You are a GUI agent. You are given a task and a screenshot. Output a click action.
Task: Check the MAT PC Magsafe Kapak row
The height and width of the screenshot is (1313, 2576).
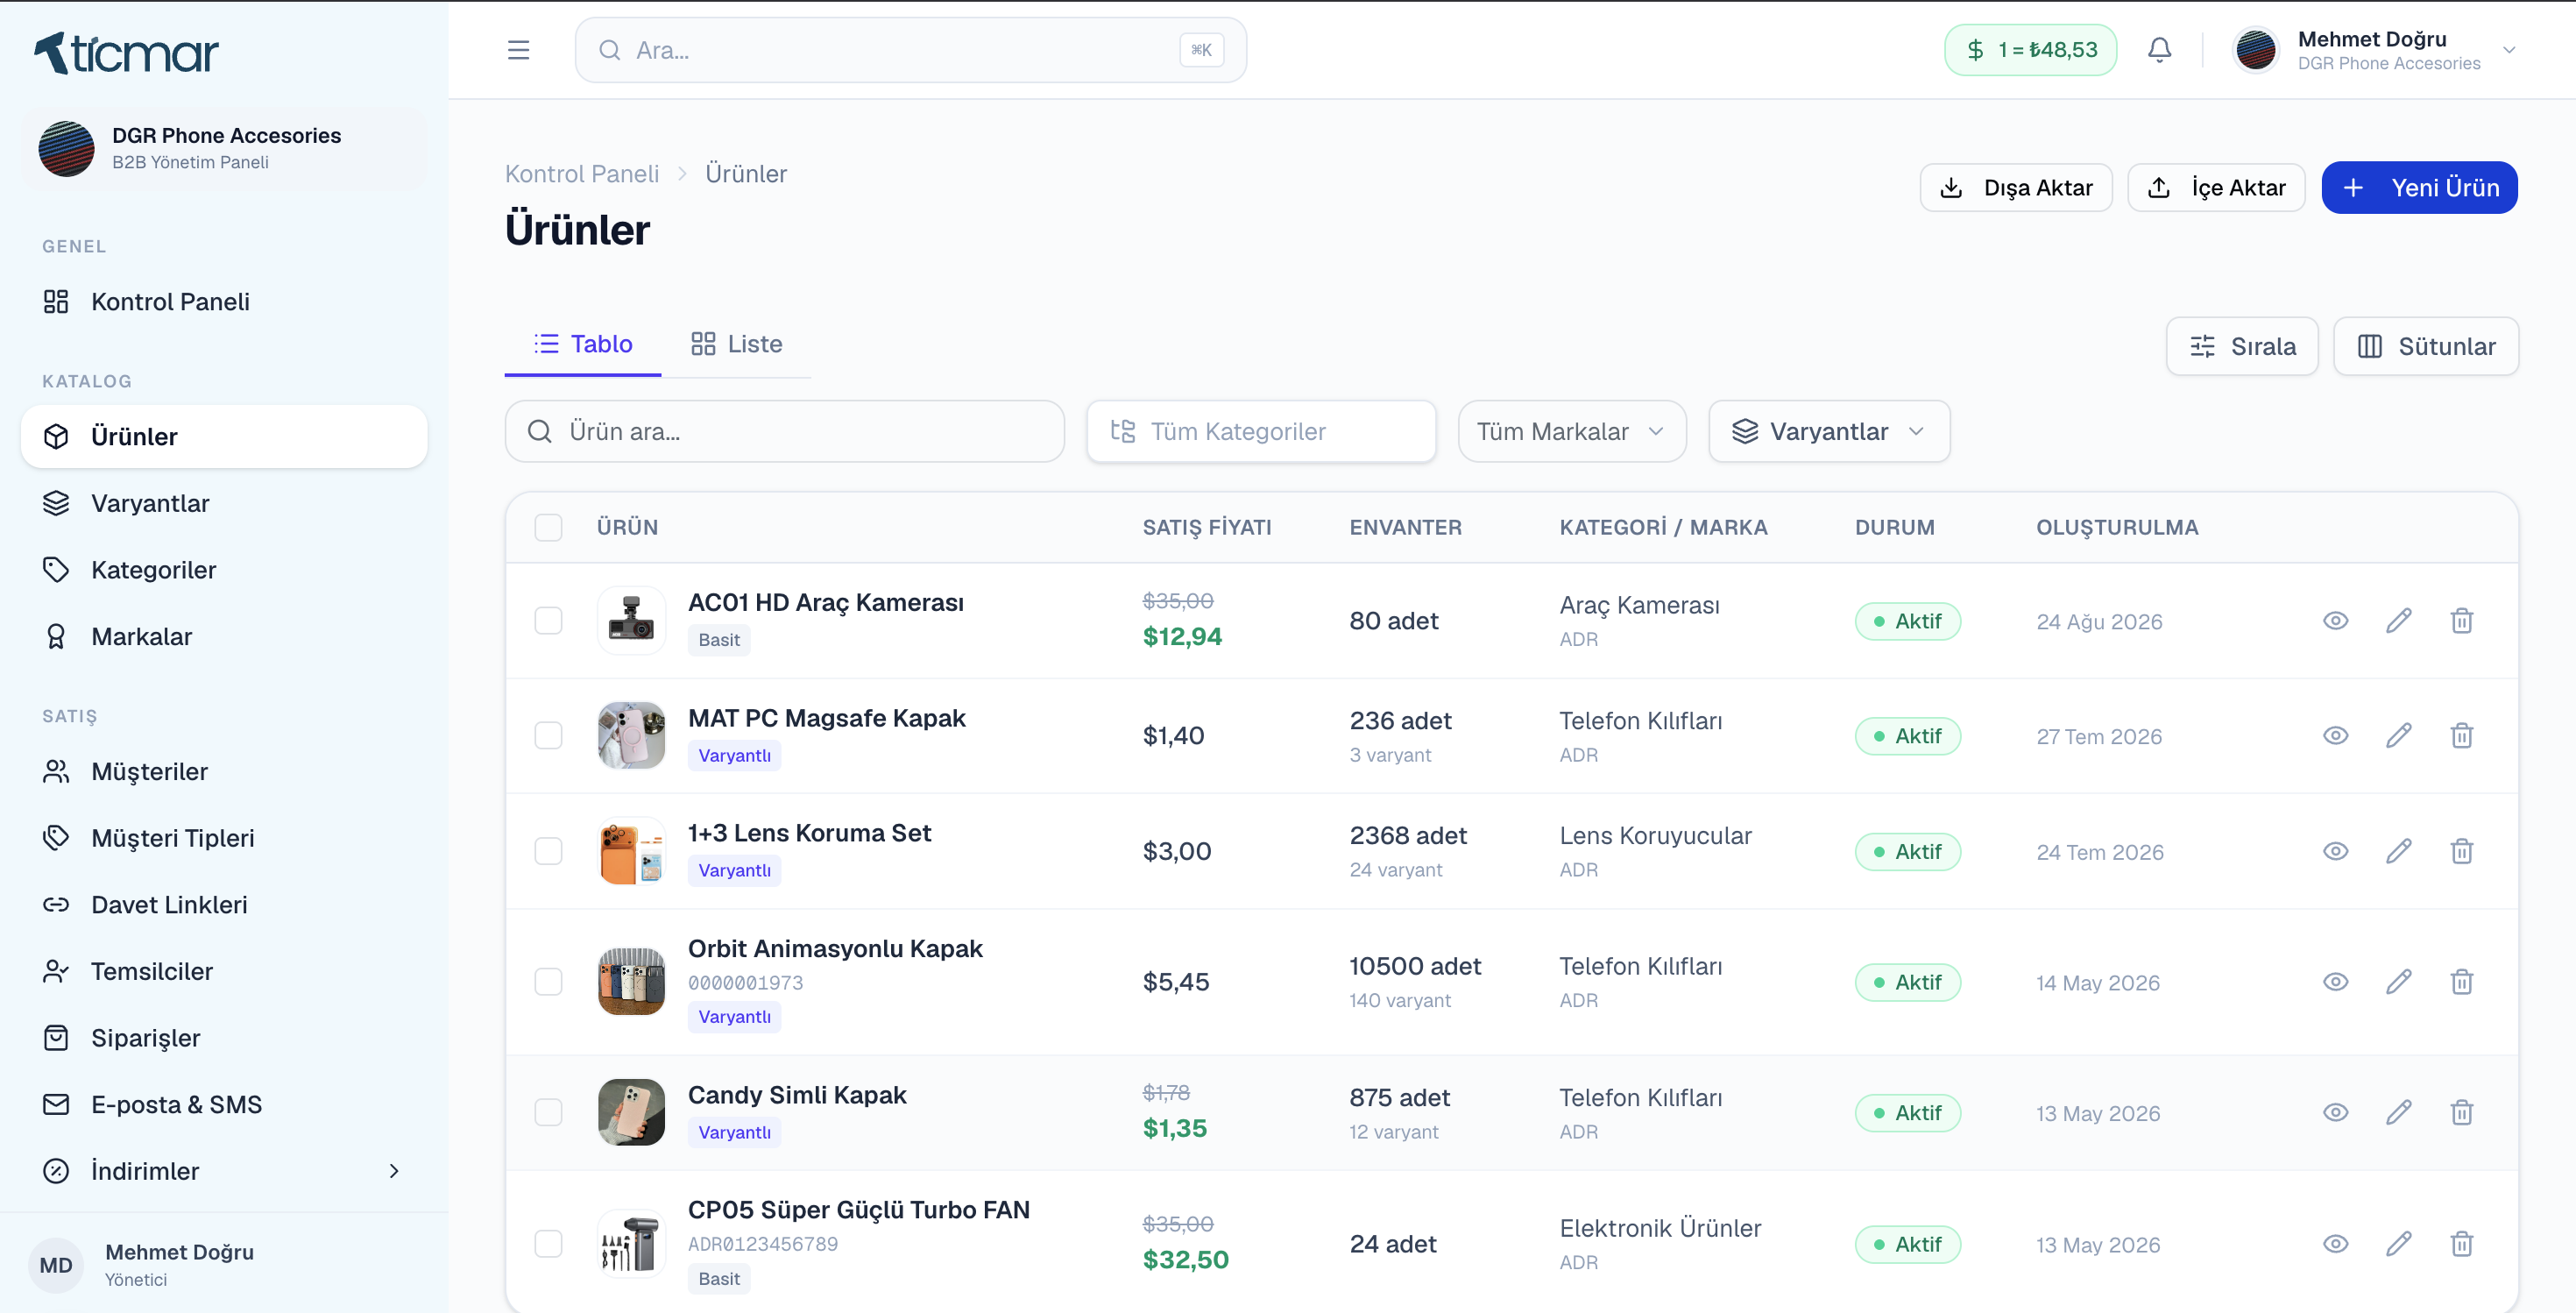pyautogui.click(x=548, y=736)
